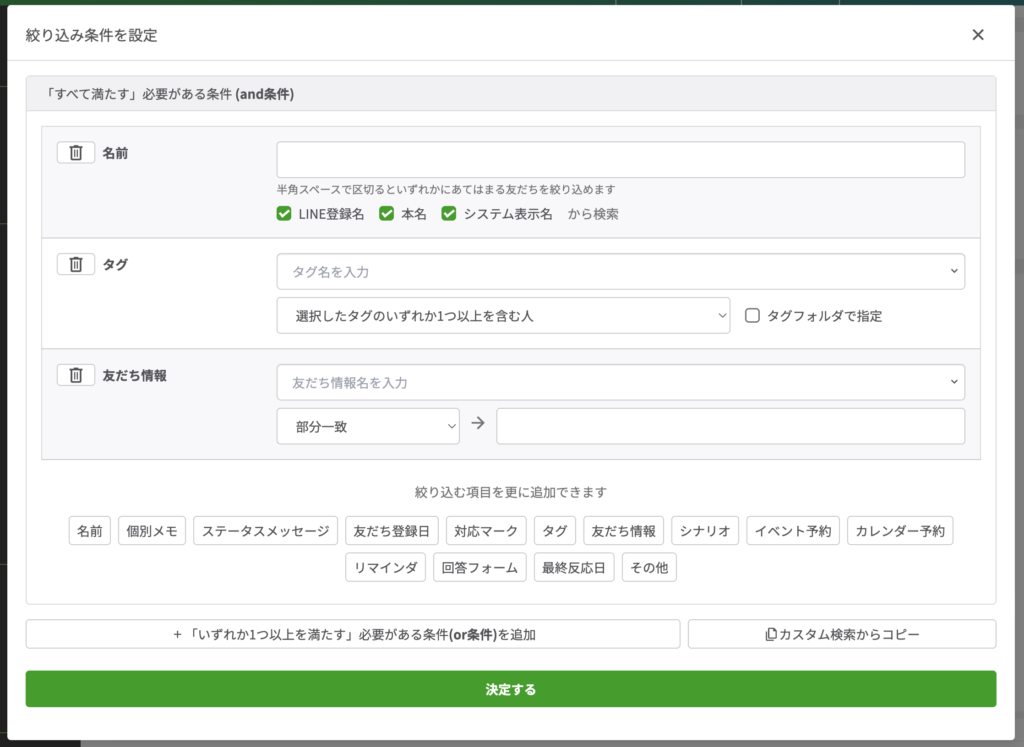Open the タグ名を入力 dropdown
The width and height of the screenshot is (1024, 747).
coord(620,272)
